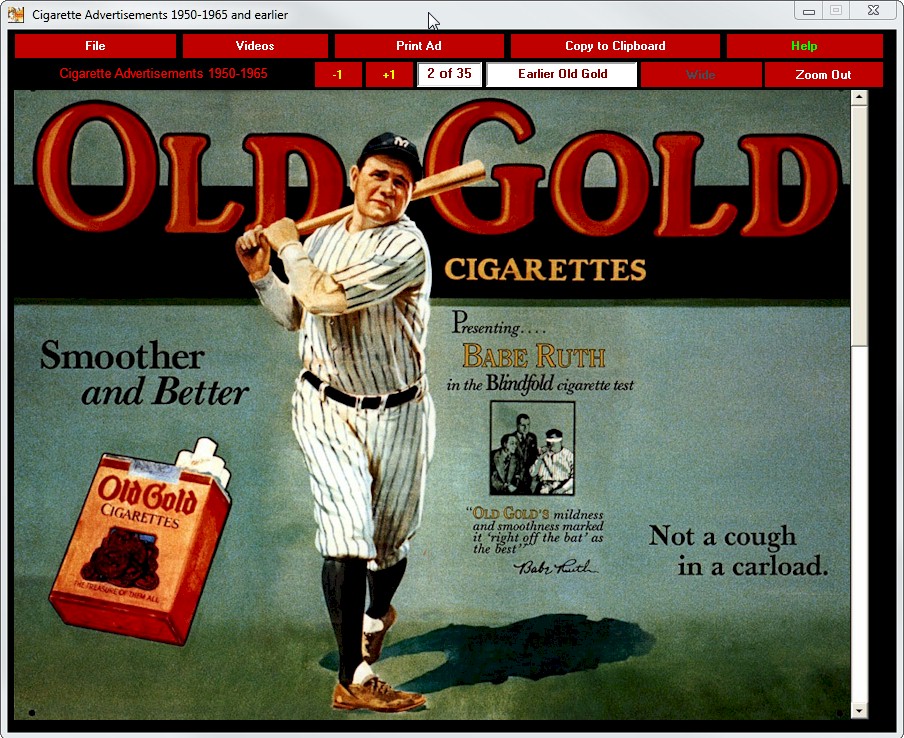The image size is (904, 738).
Task: Click the '2 of 35' counter field
Action: click(449, 74)
